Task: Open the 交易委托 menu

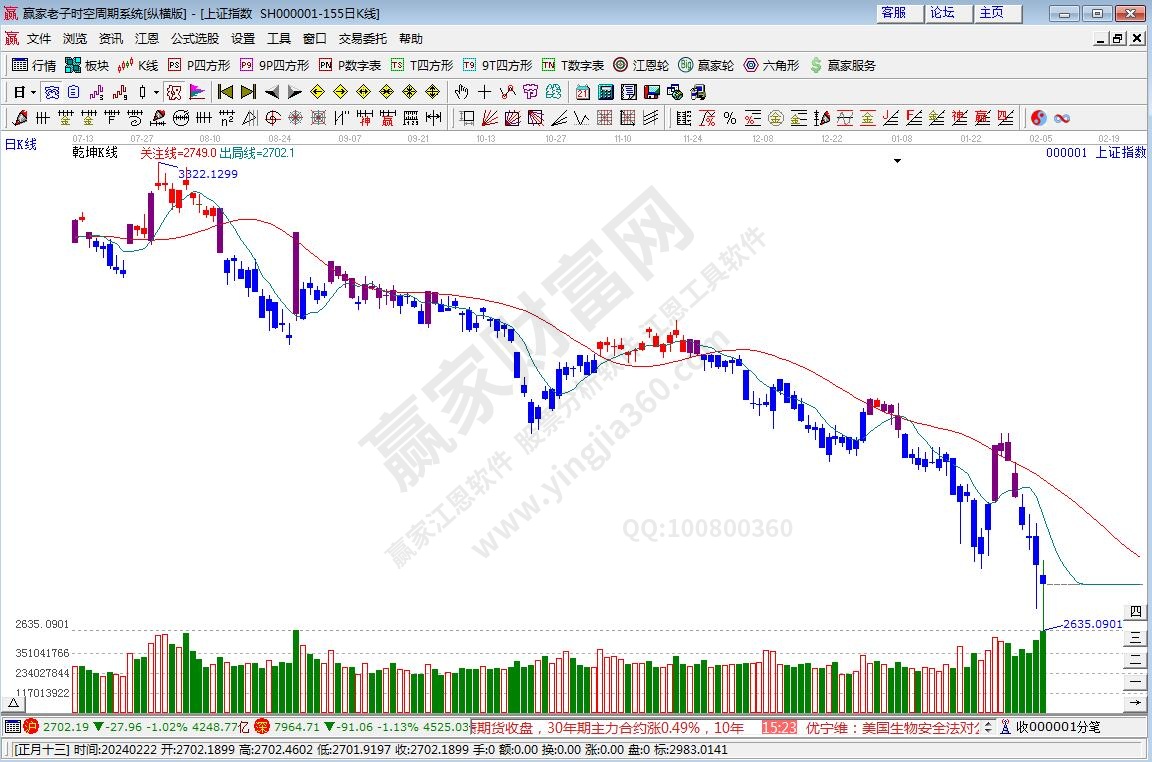Action: pyautogui.click(x=362, y=39)
